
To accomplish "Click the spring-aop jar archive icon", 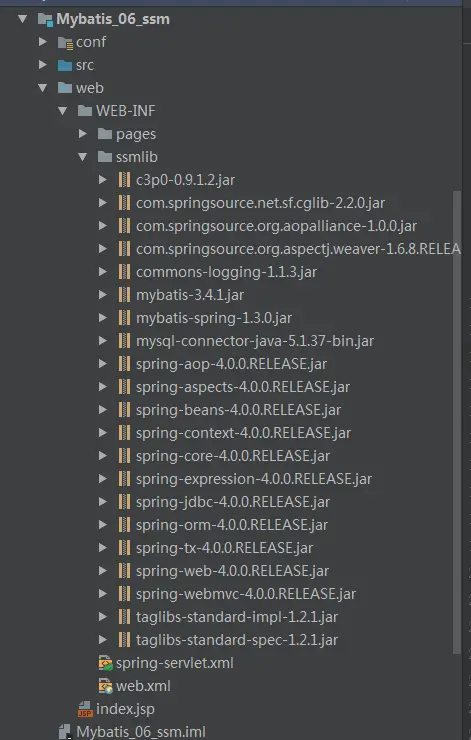I will coord(125,364).
